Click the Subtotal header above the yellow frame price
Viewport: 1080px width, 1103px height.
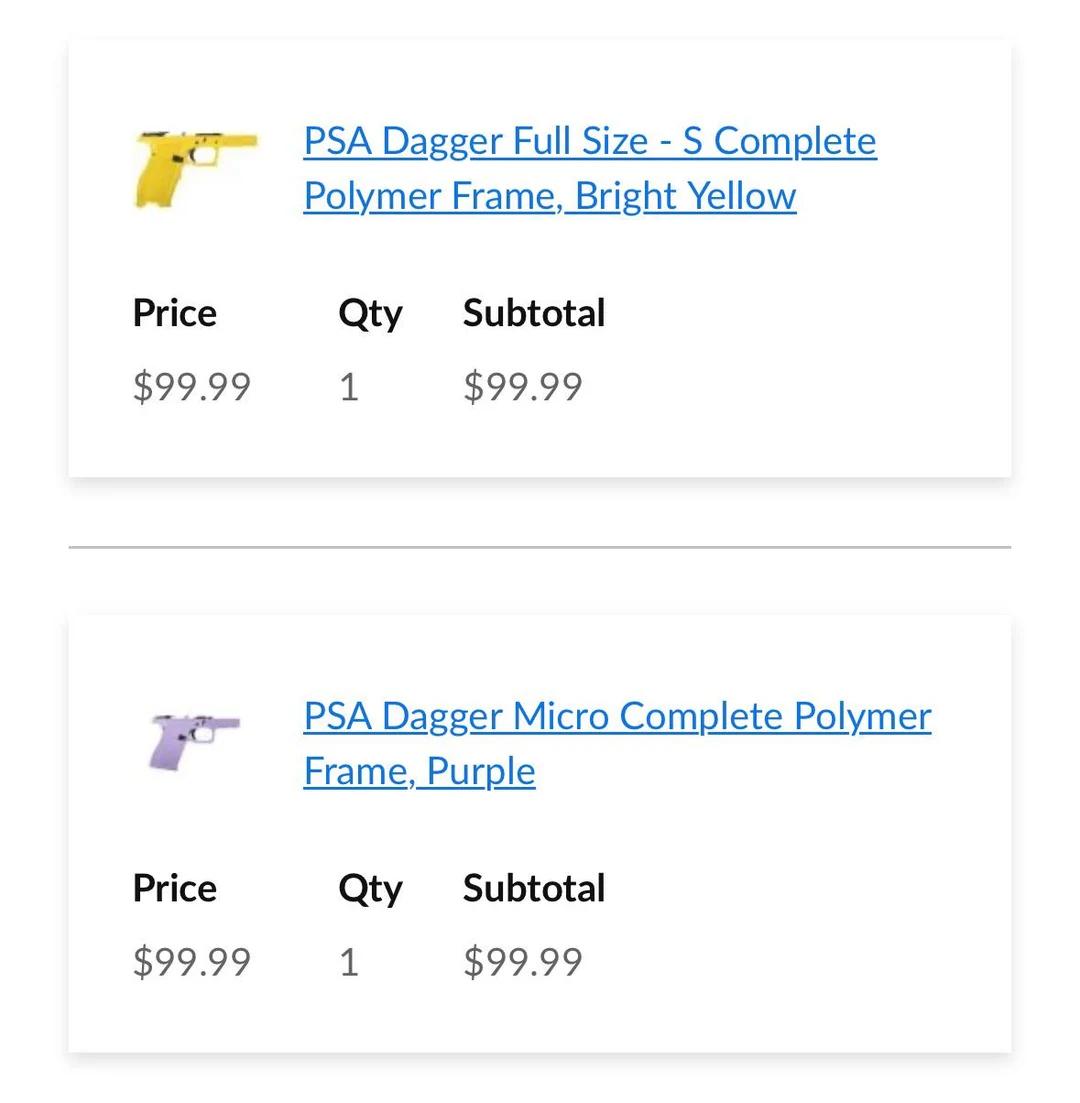pyautogui.click(x=534, y=312)
